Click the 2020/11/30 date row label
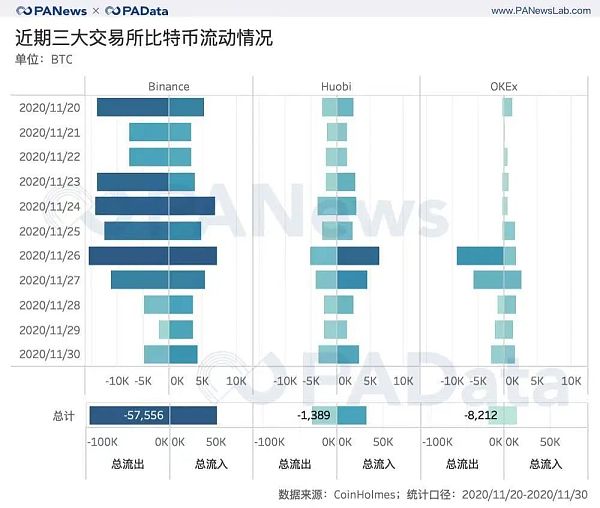 [x=50, y=355]
